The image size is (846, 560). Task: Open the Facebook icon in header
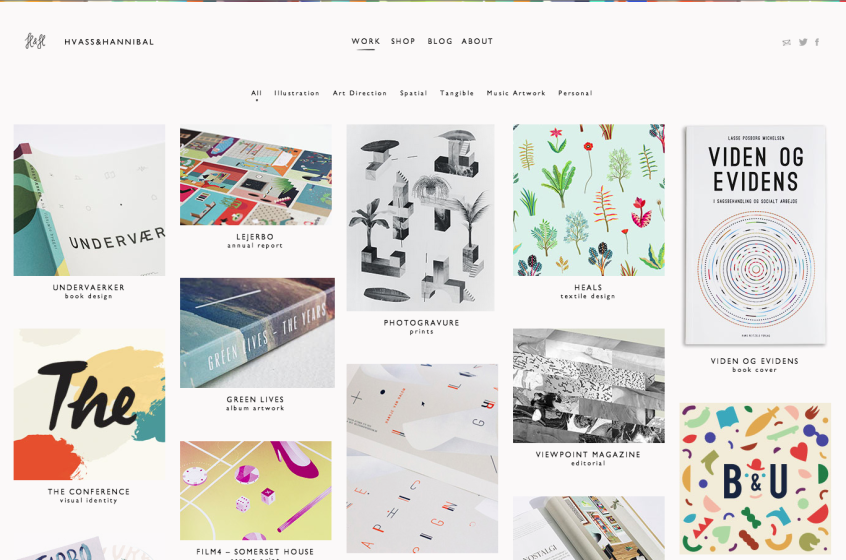click(817, 42)
